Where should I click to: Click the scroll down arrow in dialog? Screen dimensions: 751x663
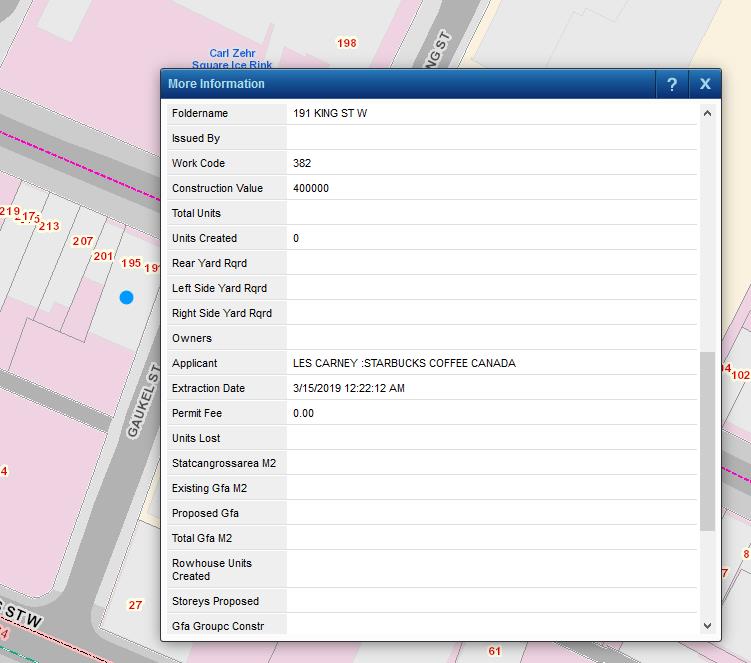pyautogui.click(x=708, y=626)
